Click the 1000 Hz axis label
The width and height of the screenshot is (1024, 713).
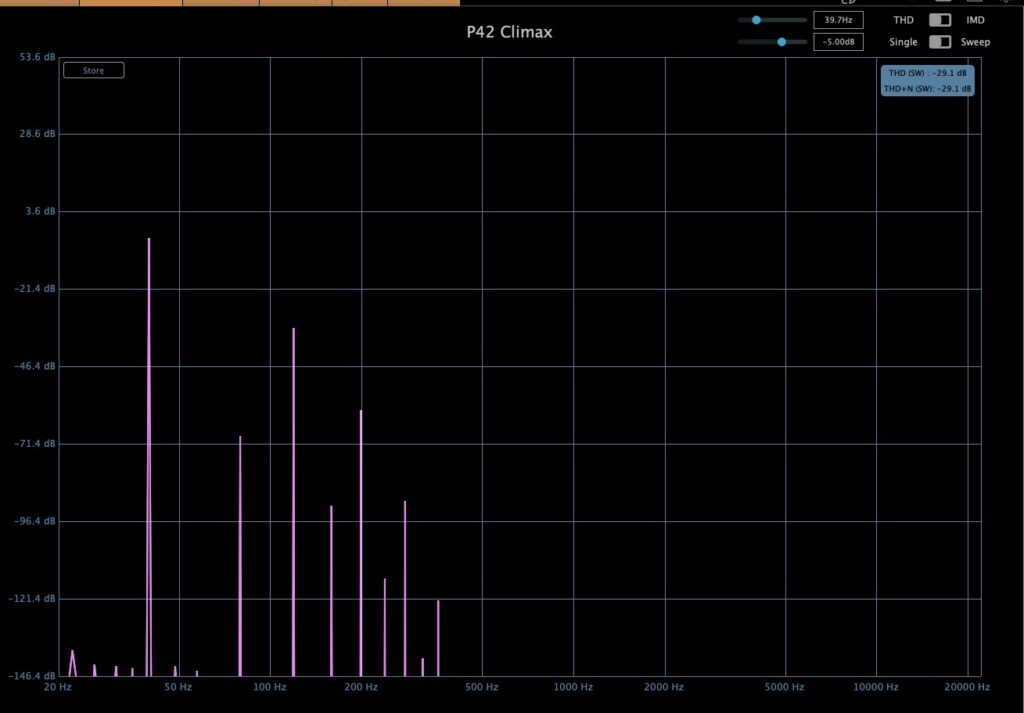(573, 687)
